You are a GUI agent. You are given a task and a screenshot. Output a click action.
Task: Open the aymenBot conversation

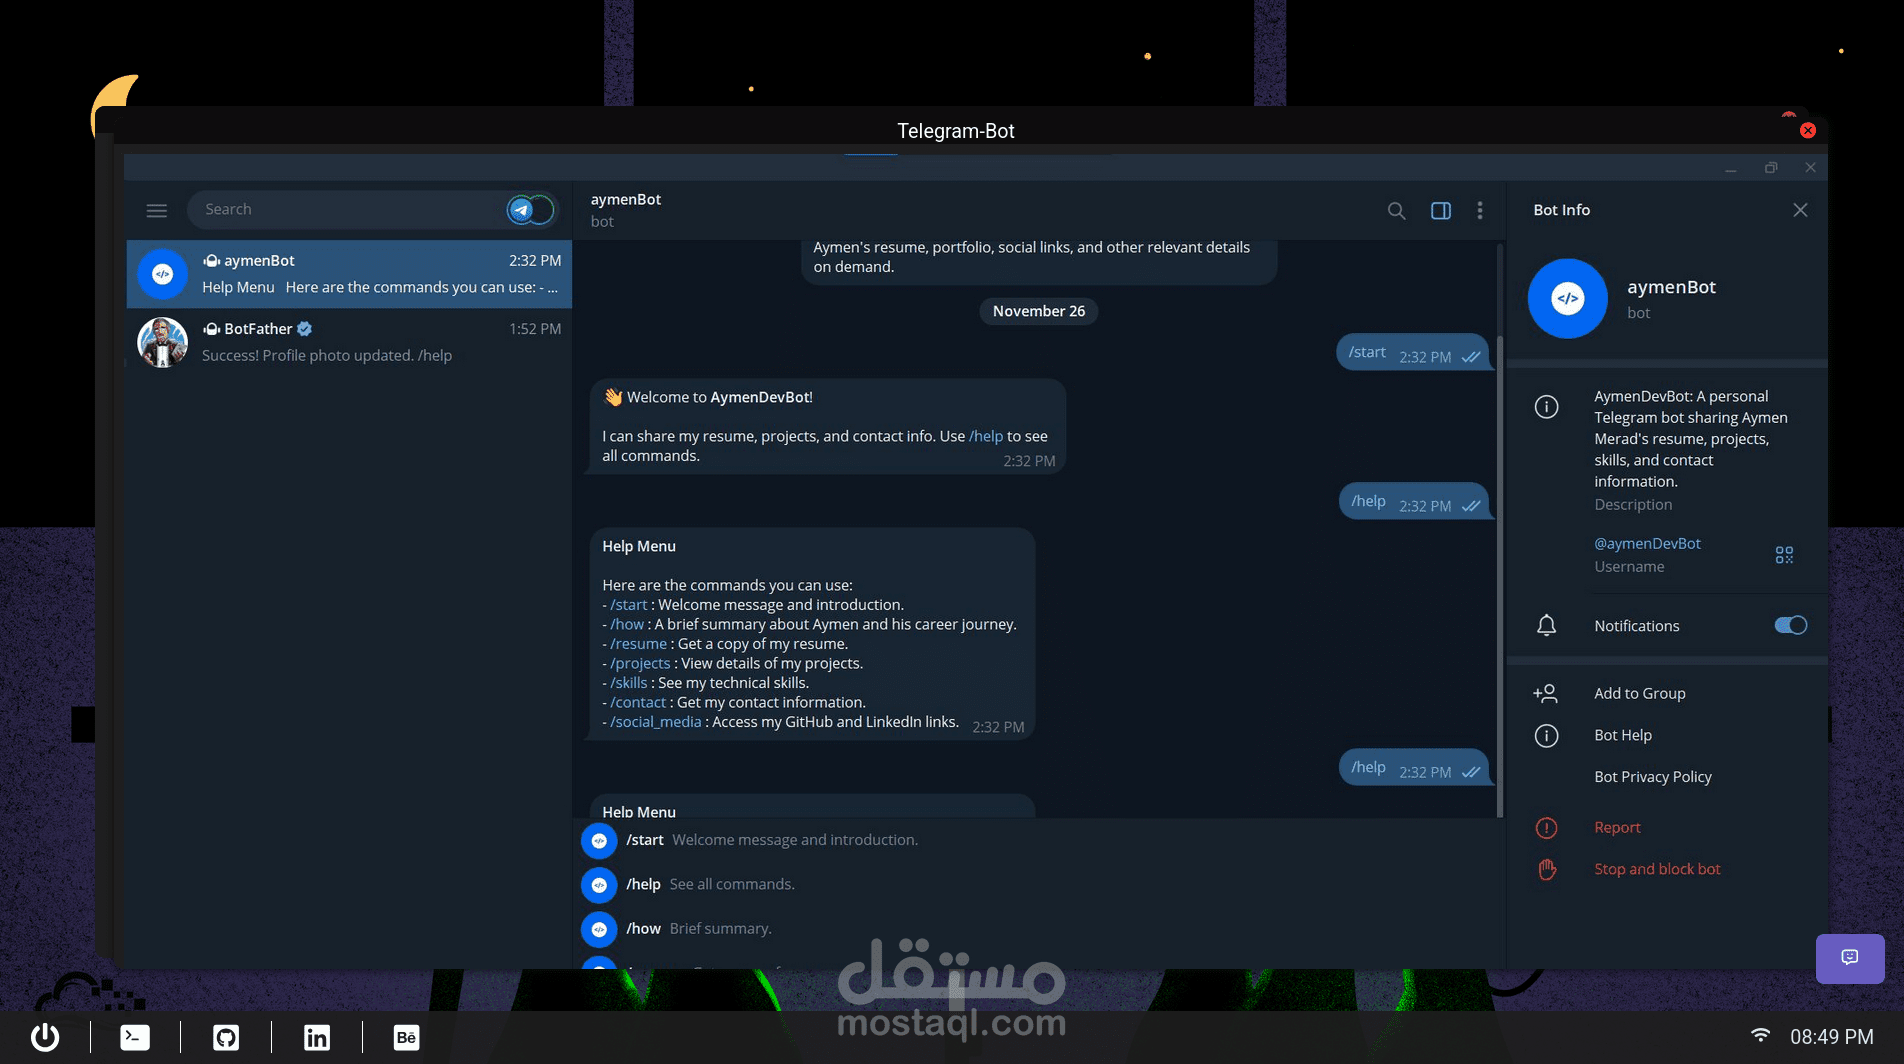tap(349, 274)
